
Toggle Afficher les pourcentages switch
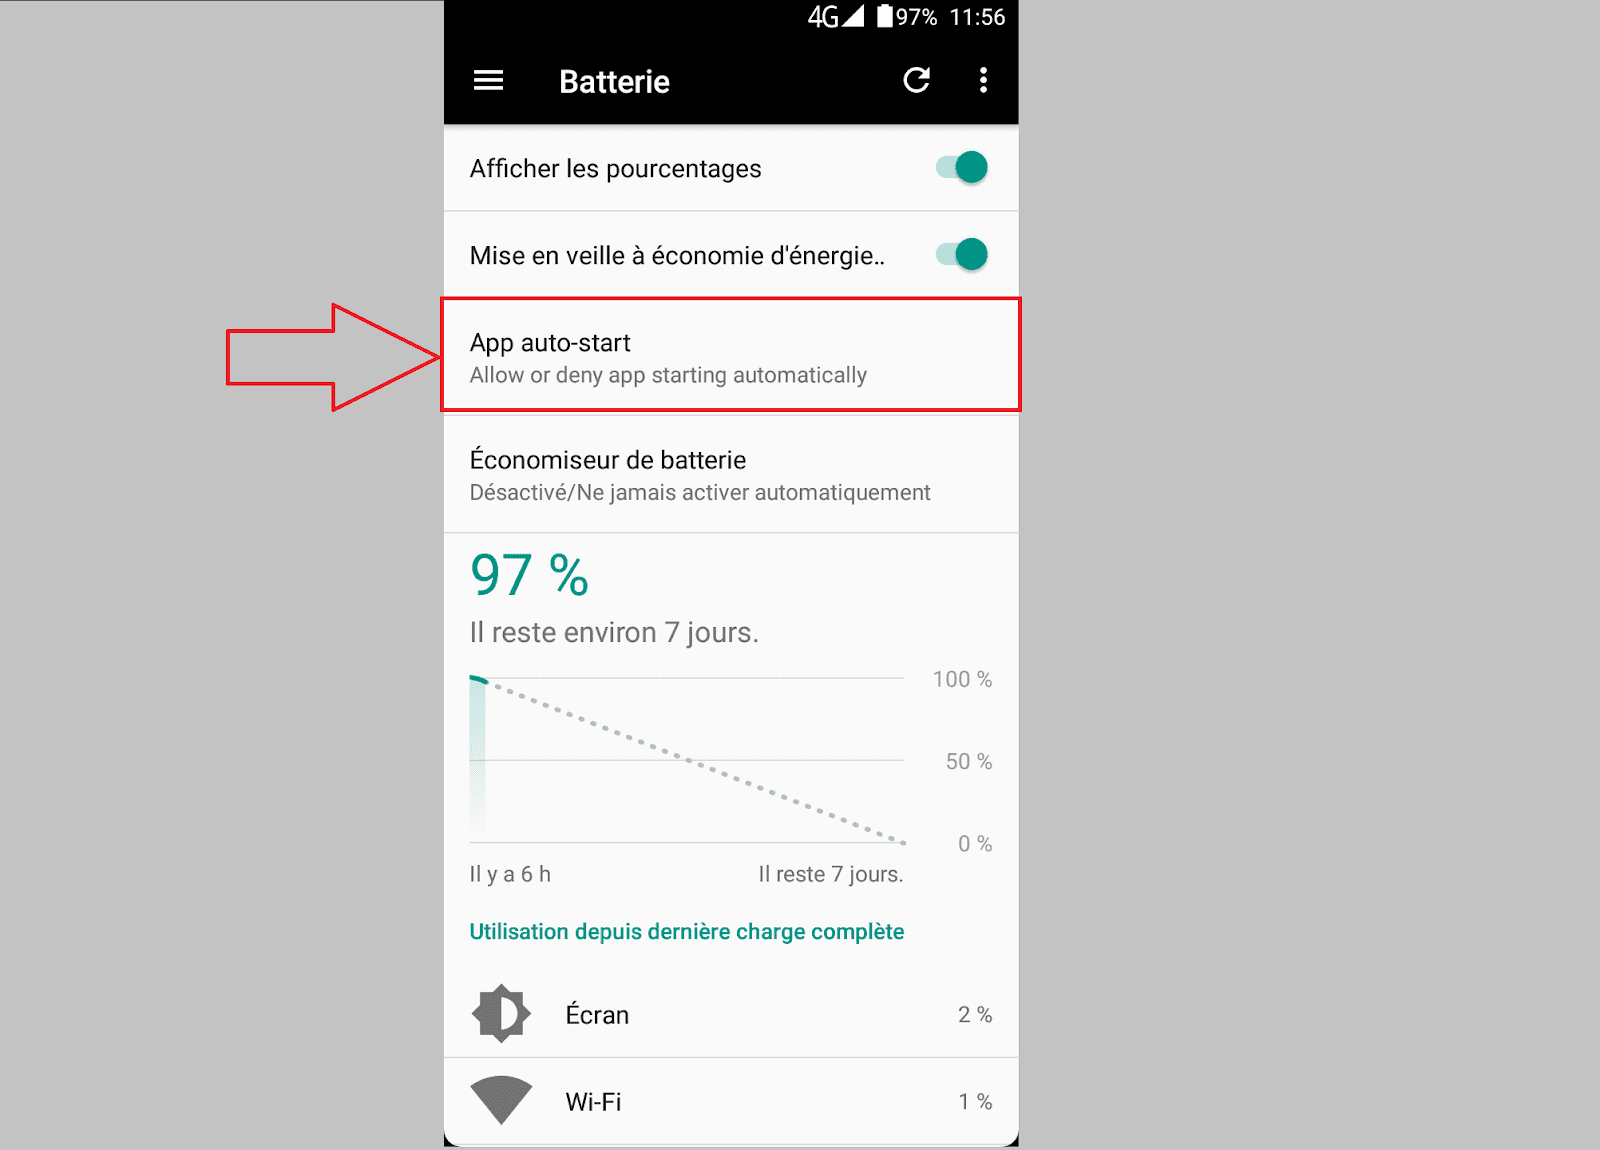(961, 167)
